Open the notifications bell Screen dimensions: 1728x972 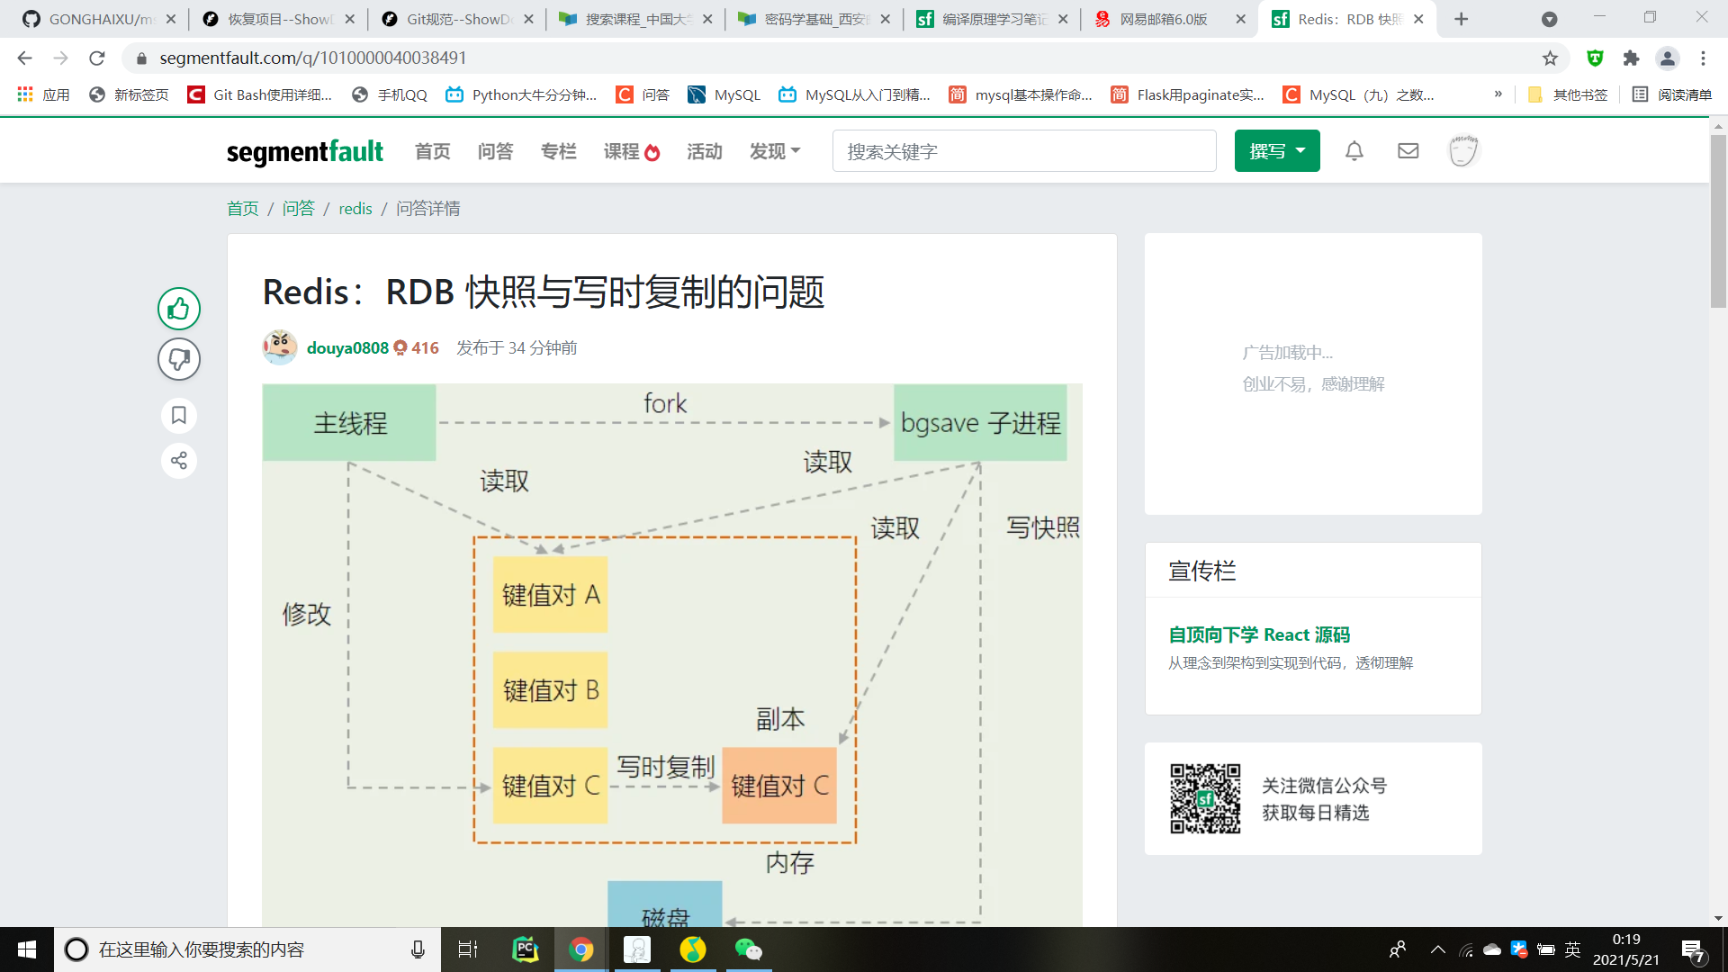[1354, 151]
